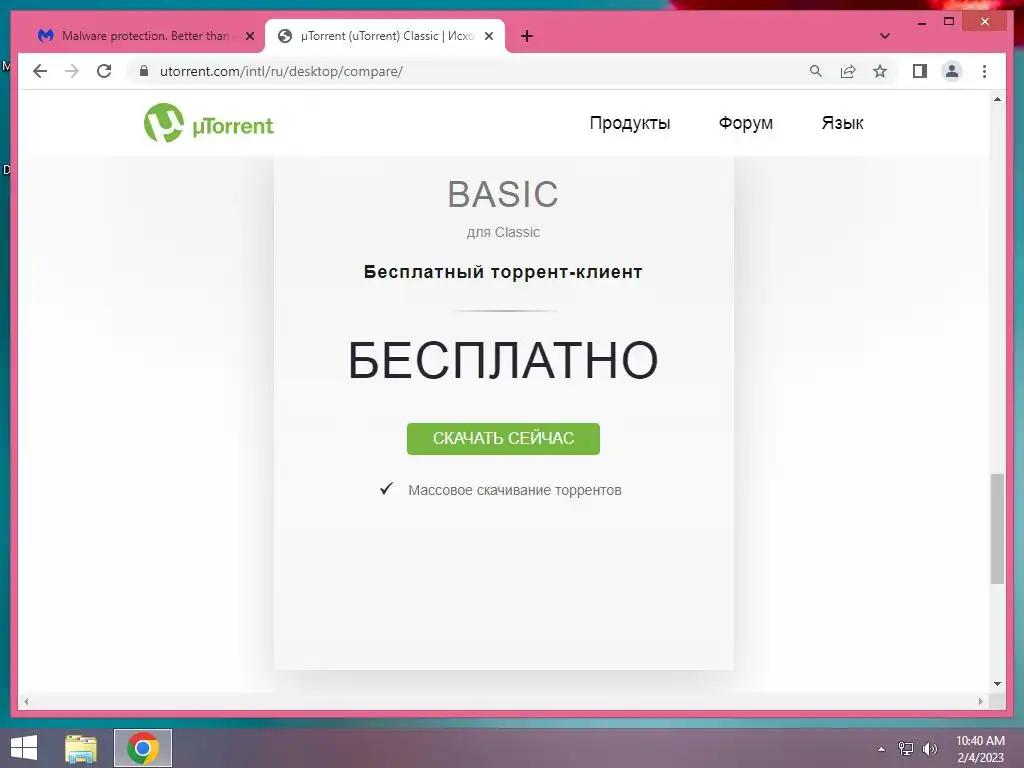
Task: Open network tray icon
Action: [906, 748]
